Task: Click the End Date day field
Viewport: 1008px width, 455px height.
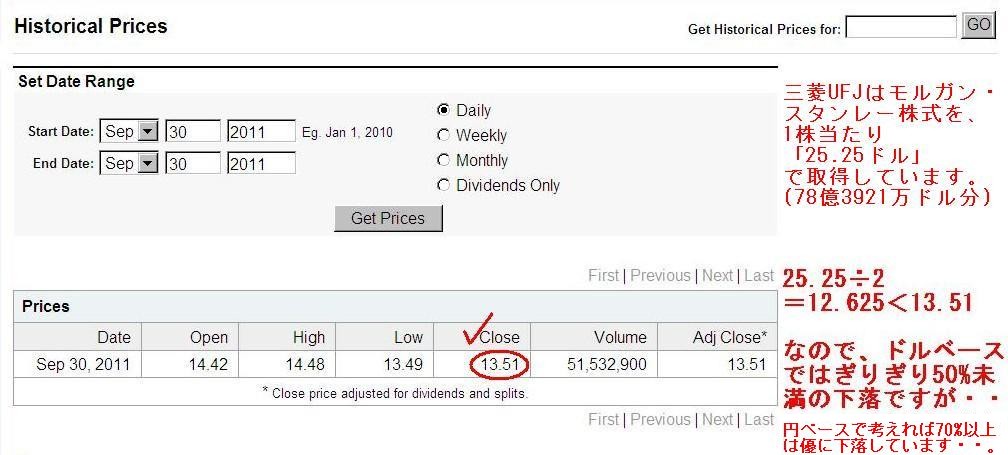Action: pyautogui.click(x=194, y=163)
